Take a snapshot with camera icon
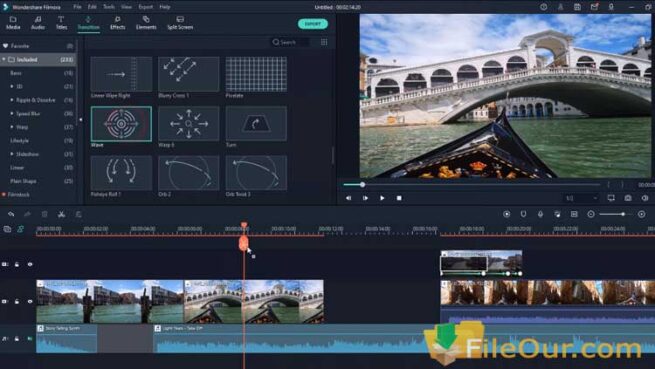Screen dimensions: 655x369 [x=628, y=198]
